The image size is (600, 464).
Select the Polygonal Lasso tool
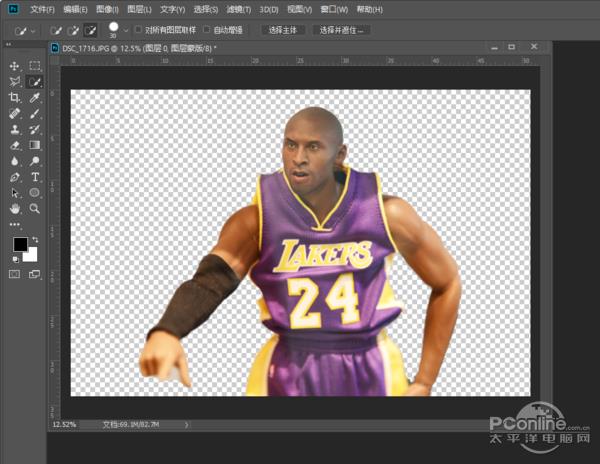click(x=15, y=81)
